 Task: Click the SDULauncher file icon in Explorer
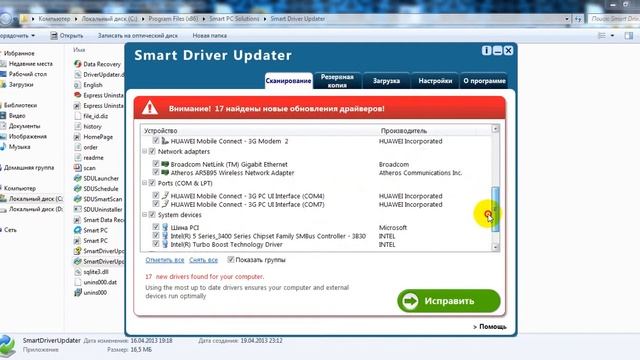78,178
